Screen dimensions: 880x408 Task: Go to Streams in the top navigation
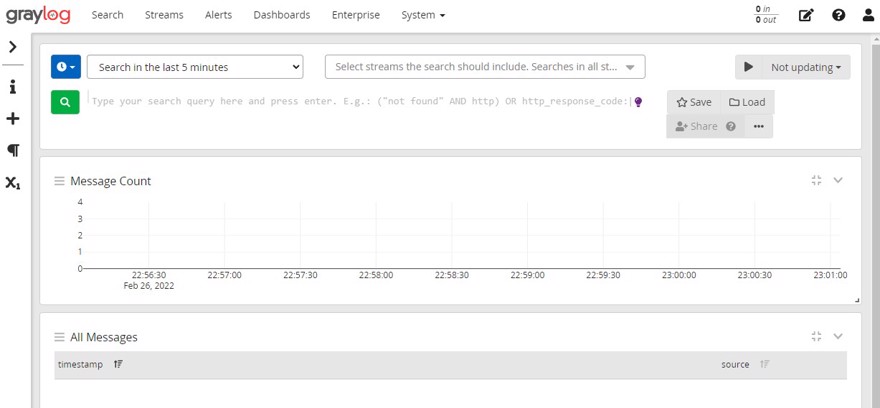(164, 15)
